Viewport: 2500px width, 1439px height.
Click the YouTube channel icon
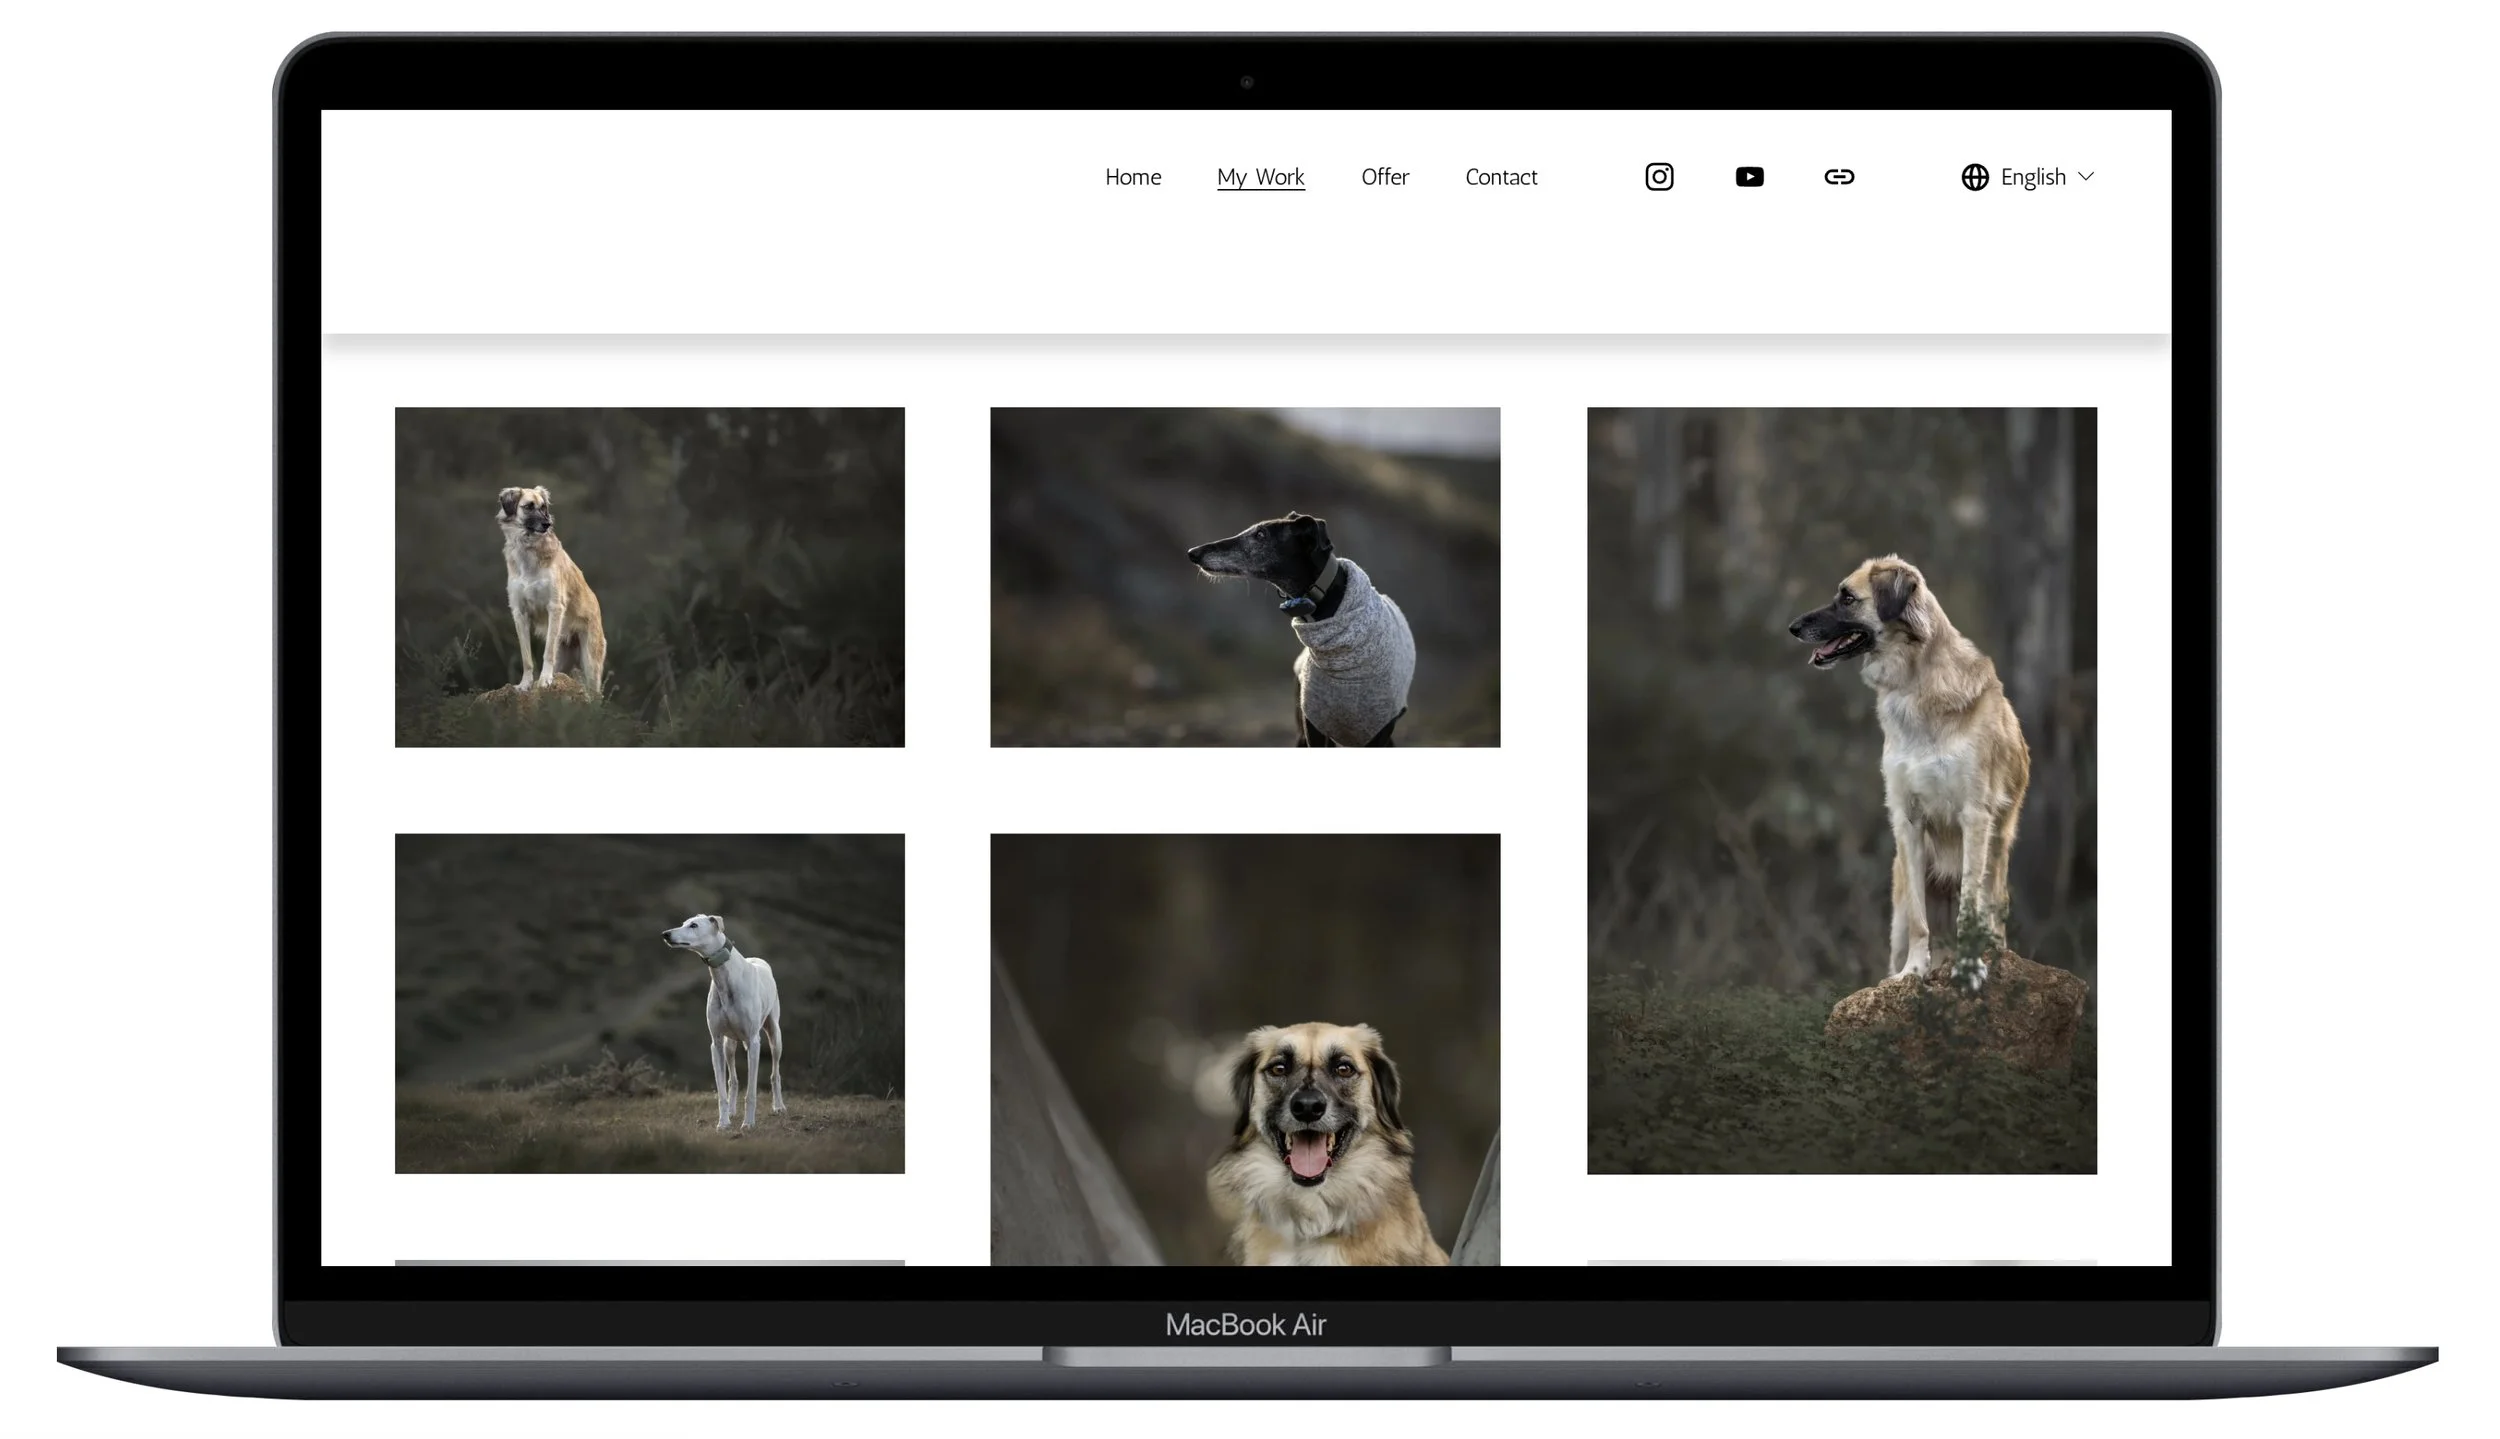(x=1749, y=177)
